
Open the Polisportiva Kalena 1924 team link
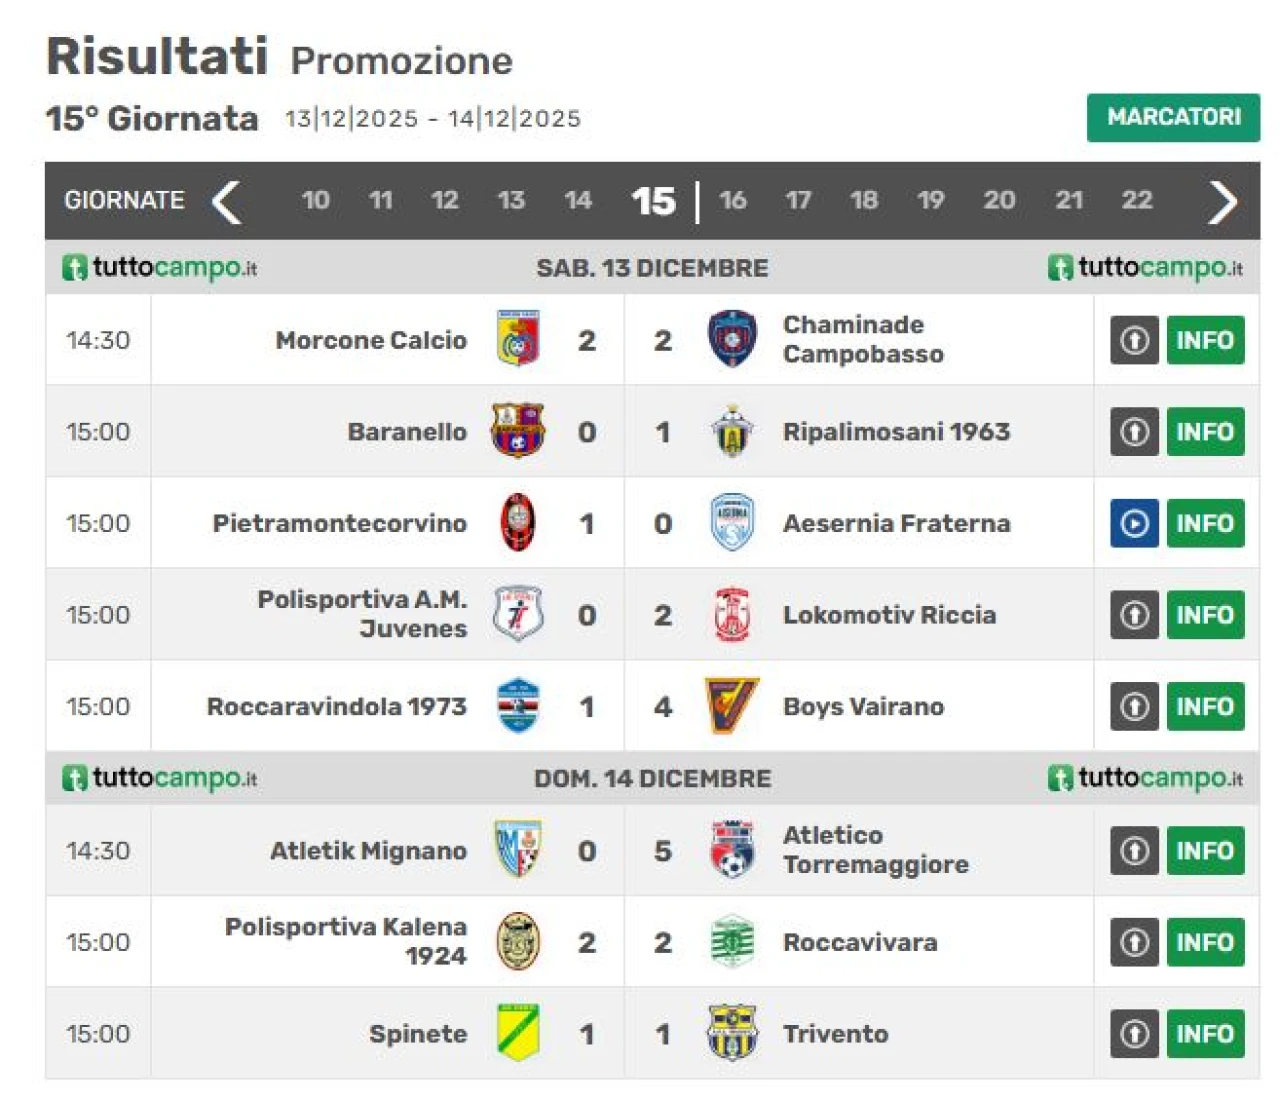(346, 941)
